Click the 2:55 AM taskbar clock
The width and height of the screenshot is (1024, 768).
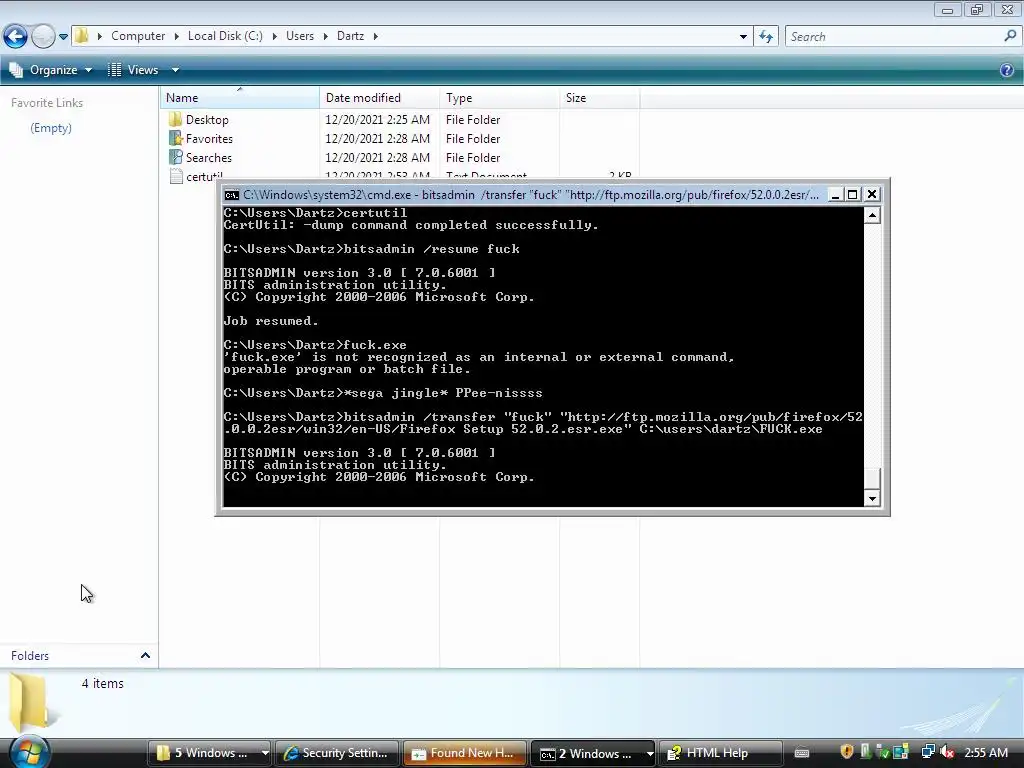(986, 753)
